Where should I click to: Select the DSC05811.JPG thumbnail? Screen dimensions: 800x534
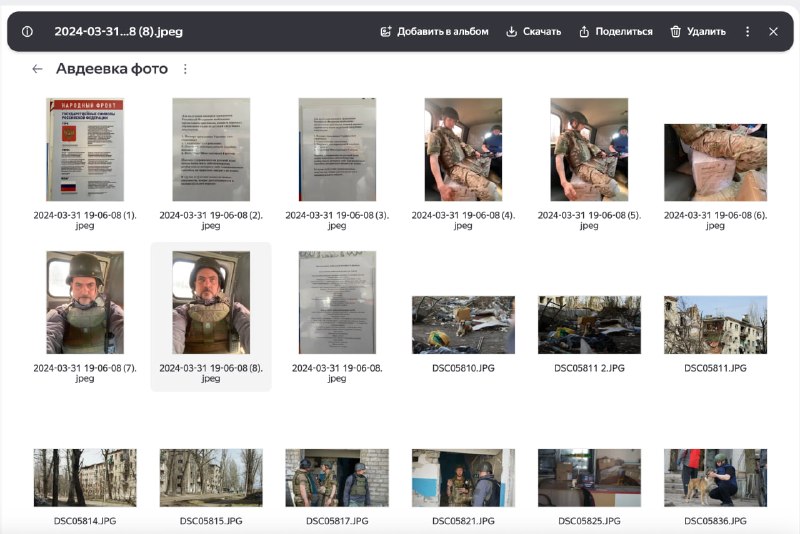pos(715,325)
